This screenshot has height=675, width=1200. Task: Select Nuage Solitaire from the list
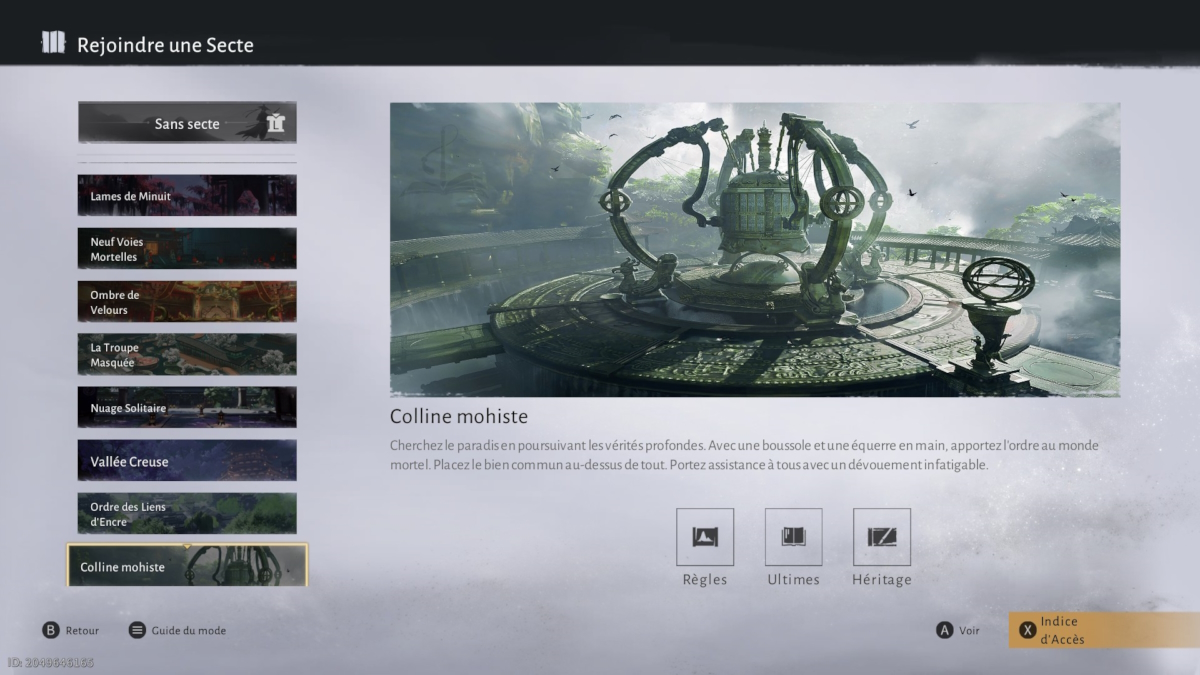point(187,408)
